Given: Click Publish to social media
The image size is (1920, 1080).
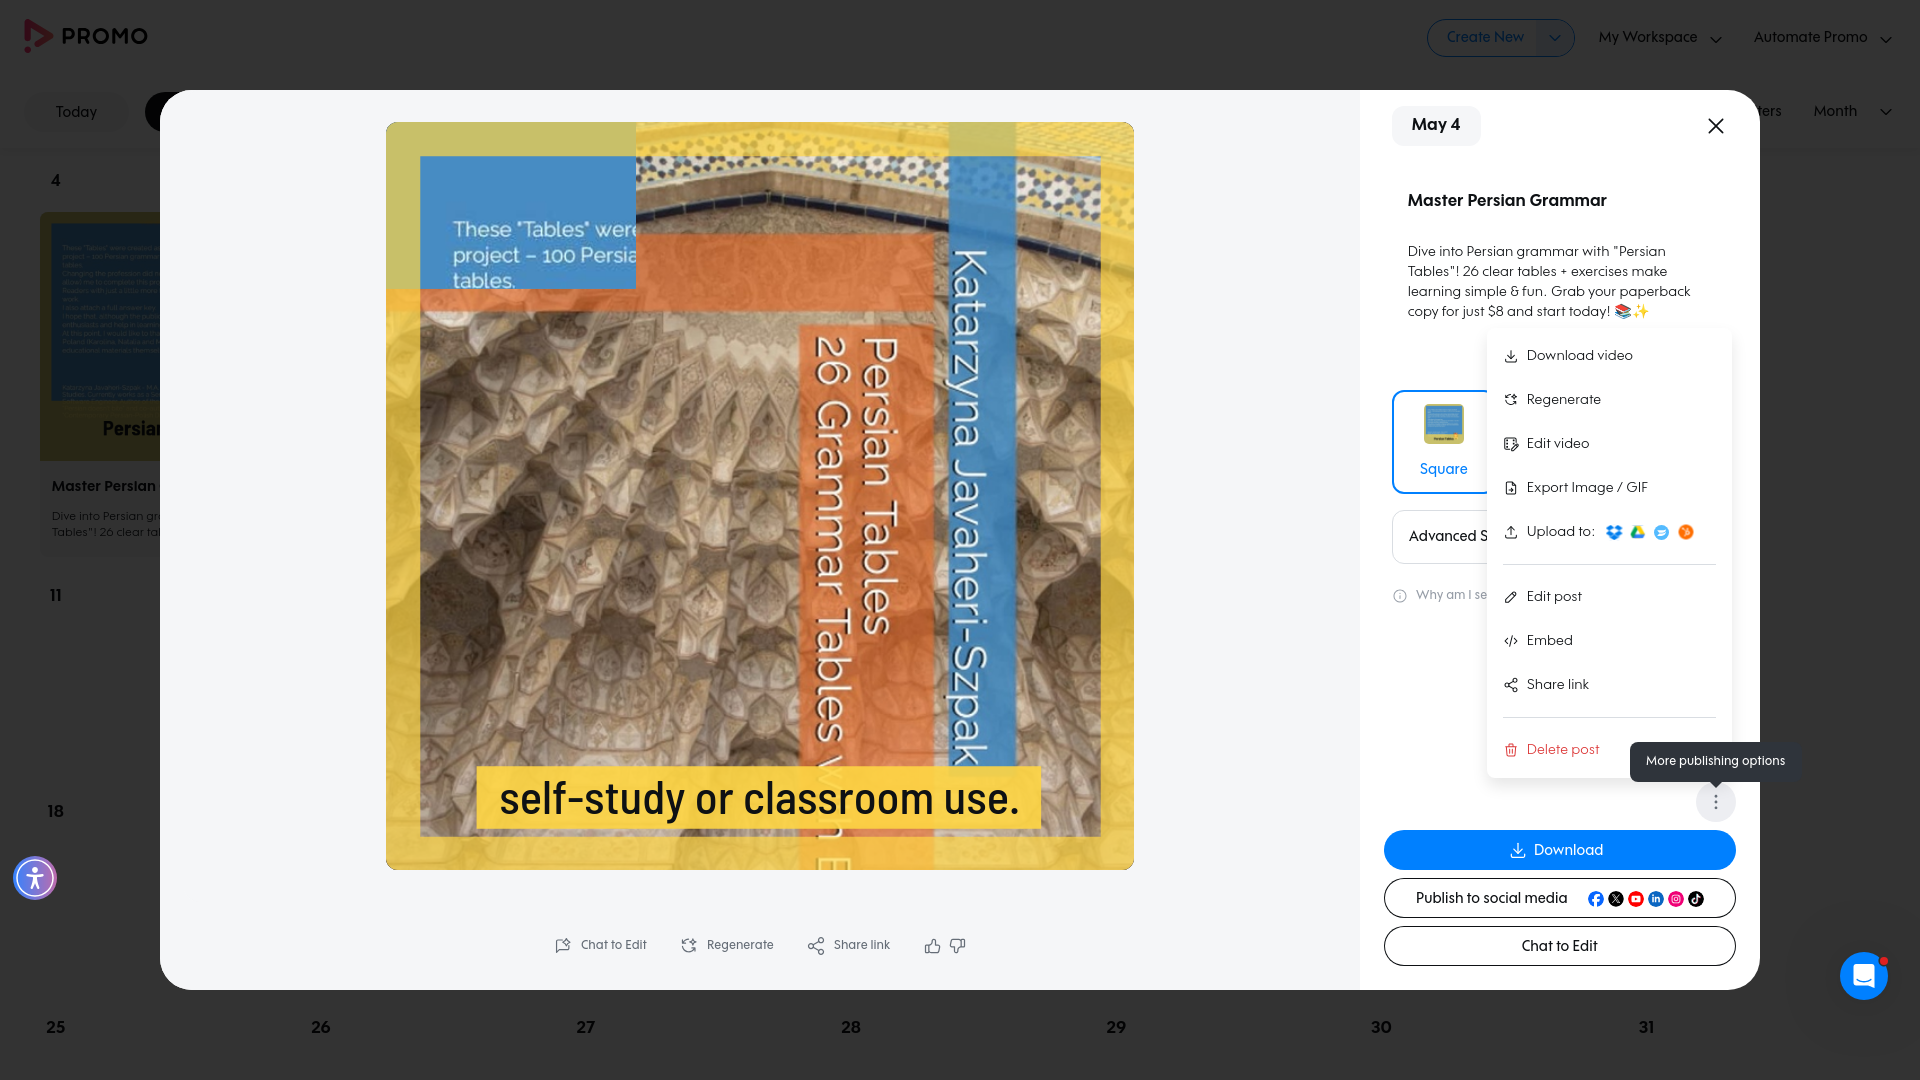Looking at the screenshot, I should 1491,898.
